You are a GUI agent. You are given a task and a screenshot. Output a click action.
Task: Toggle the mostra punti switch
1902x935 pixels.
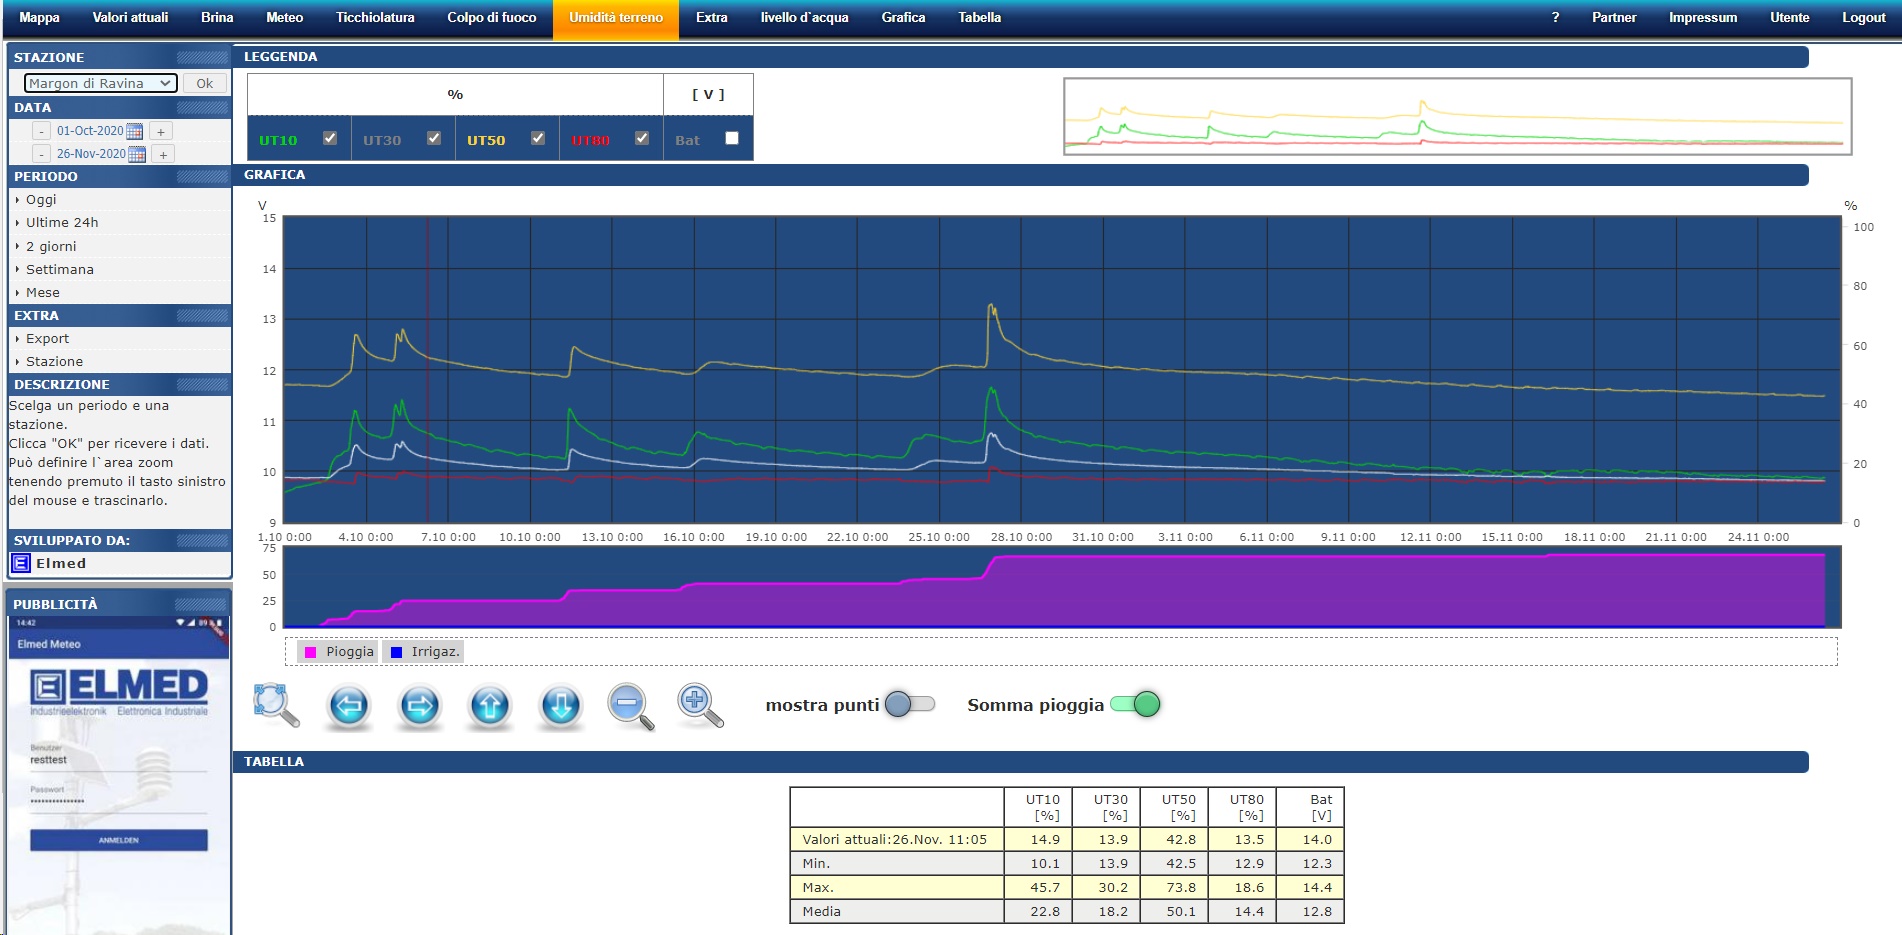pyautogui.click(x=909, y=704)
